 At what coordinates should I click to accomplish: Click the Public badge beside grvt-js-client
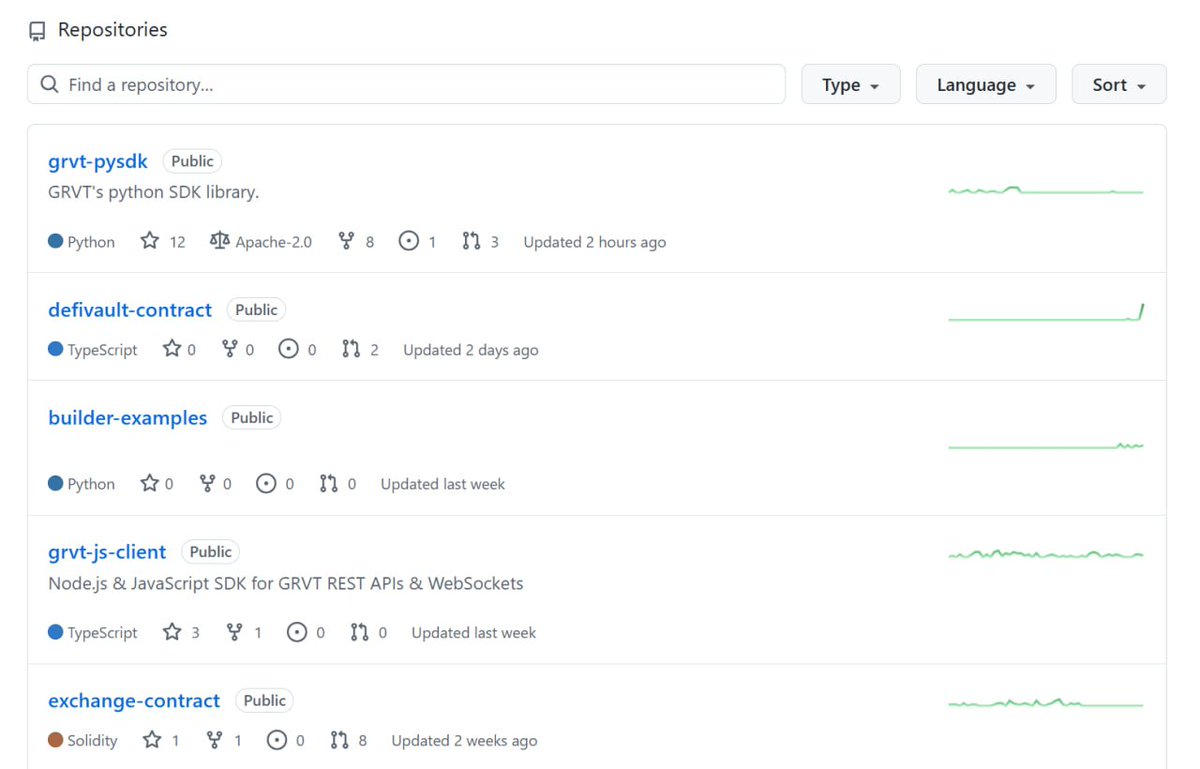pyautogui.click(x=210, y=552)
